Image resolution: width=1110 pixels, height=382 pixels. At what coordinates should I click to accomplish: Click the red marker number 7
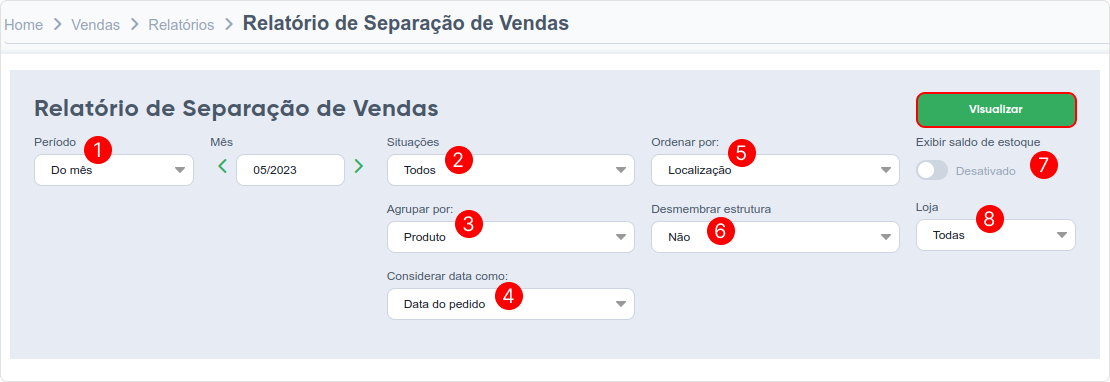point(1043,165)
